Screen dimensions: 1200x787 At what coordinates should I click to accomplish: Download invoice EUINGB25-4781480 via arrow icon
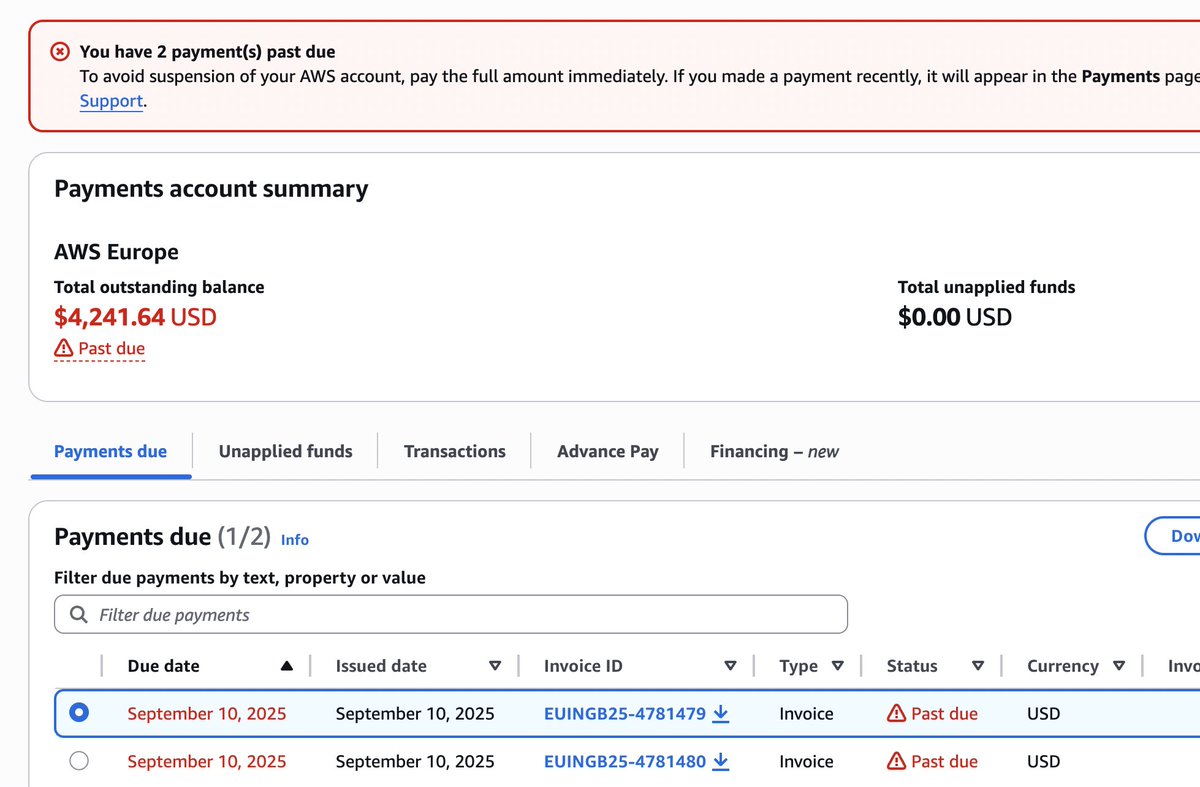coord(721,762)
